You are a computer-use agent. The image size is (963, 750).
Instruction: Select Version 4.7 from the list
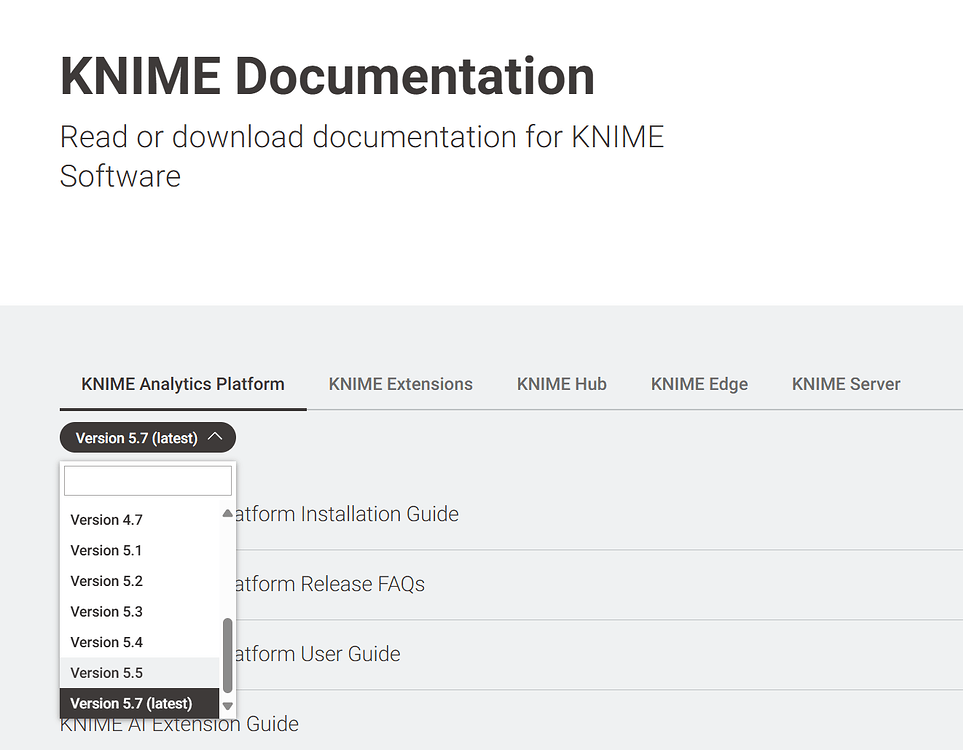tap(106, 519)
